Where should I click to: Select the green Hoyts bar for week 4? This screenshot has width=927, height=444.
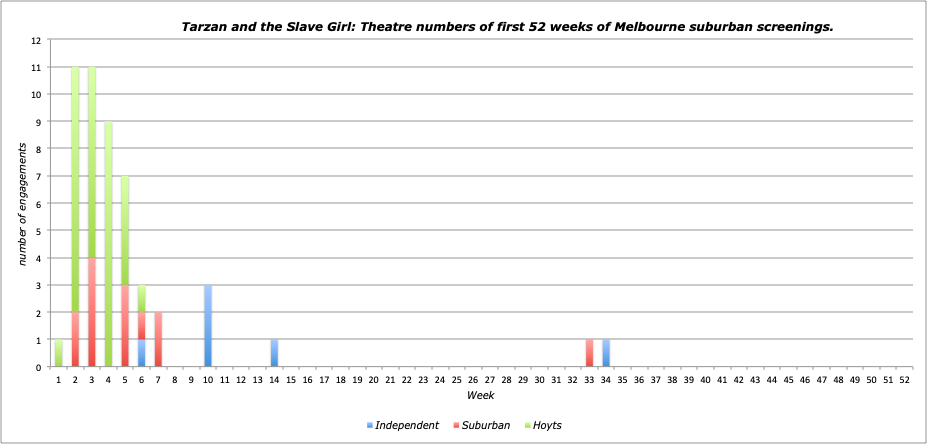click(108, 245)
